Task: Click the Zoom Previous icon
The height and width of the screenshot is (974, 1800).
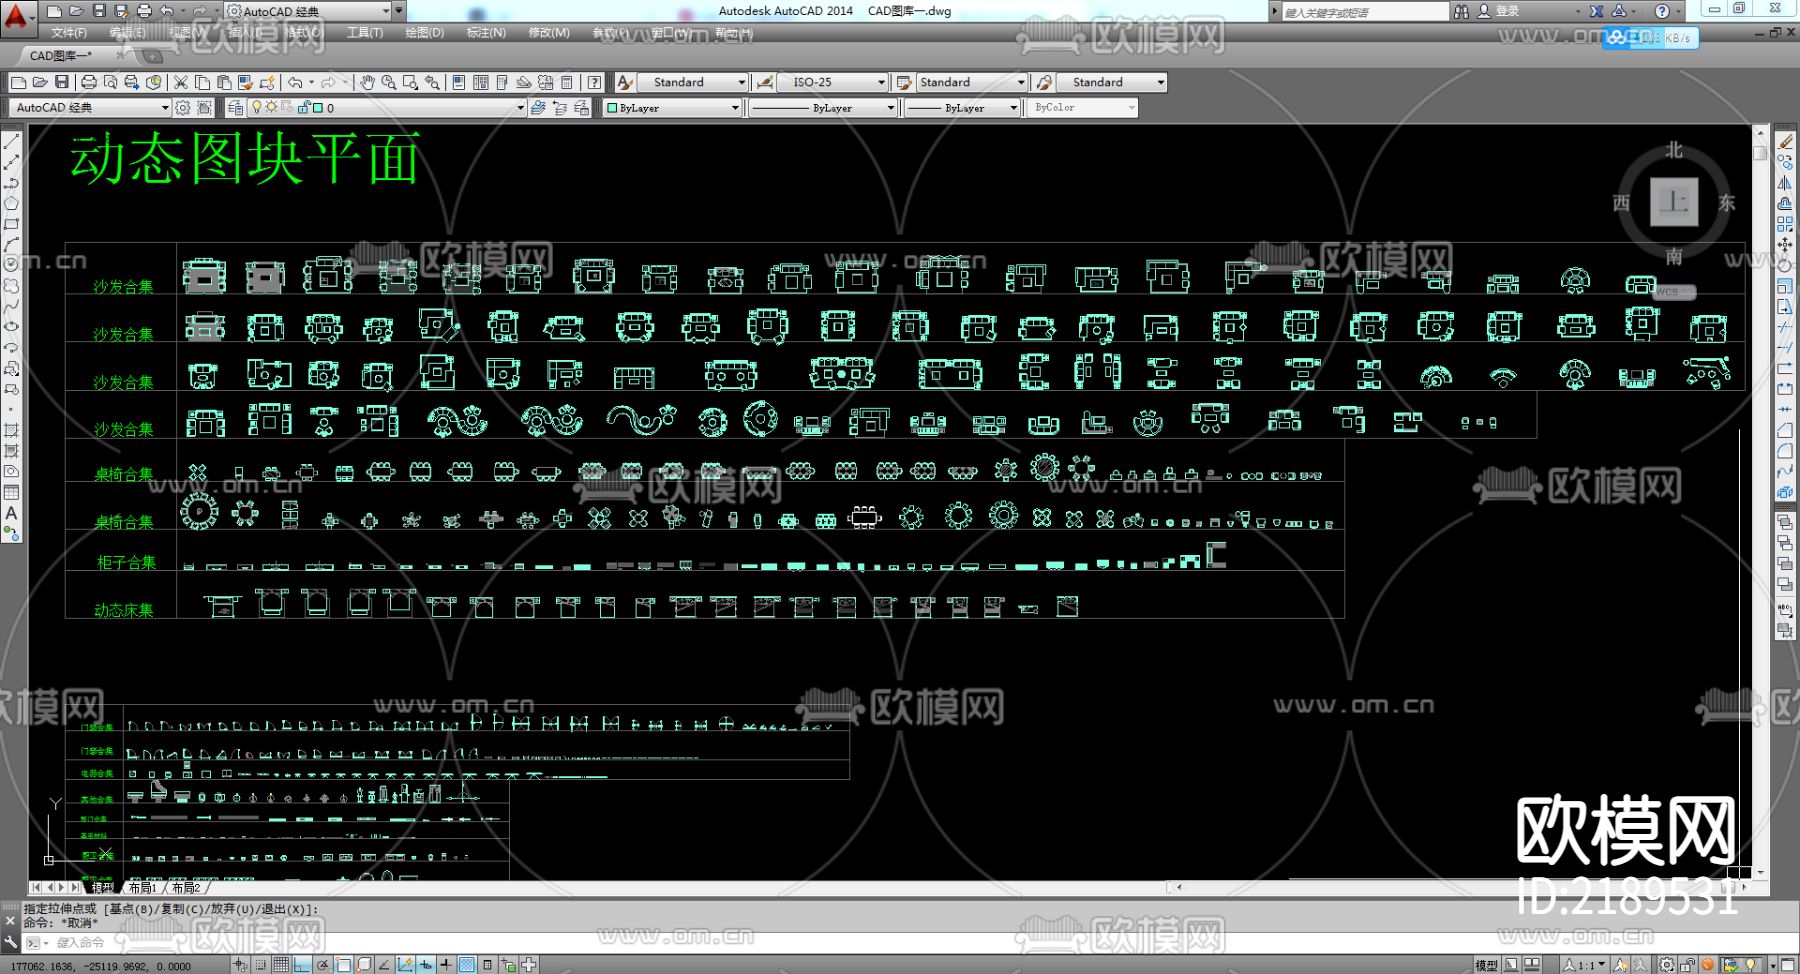Action: [x=432, y=82]
